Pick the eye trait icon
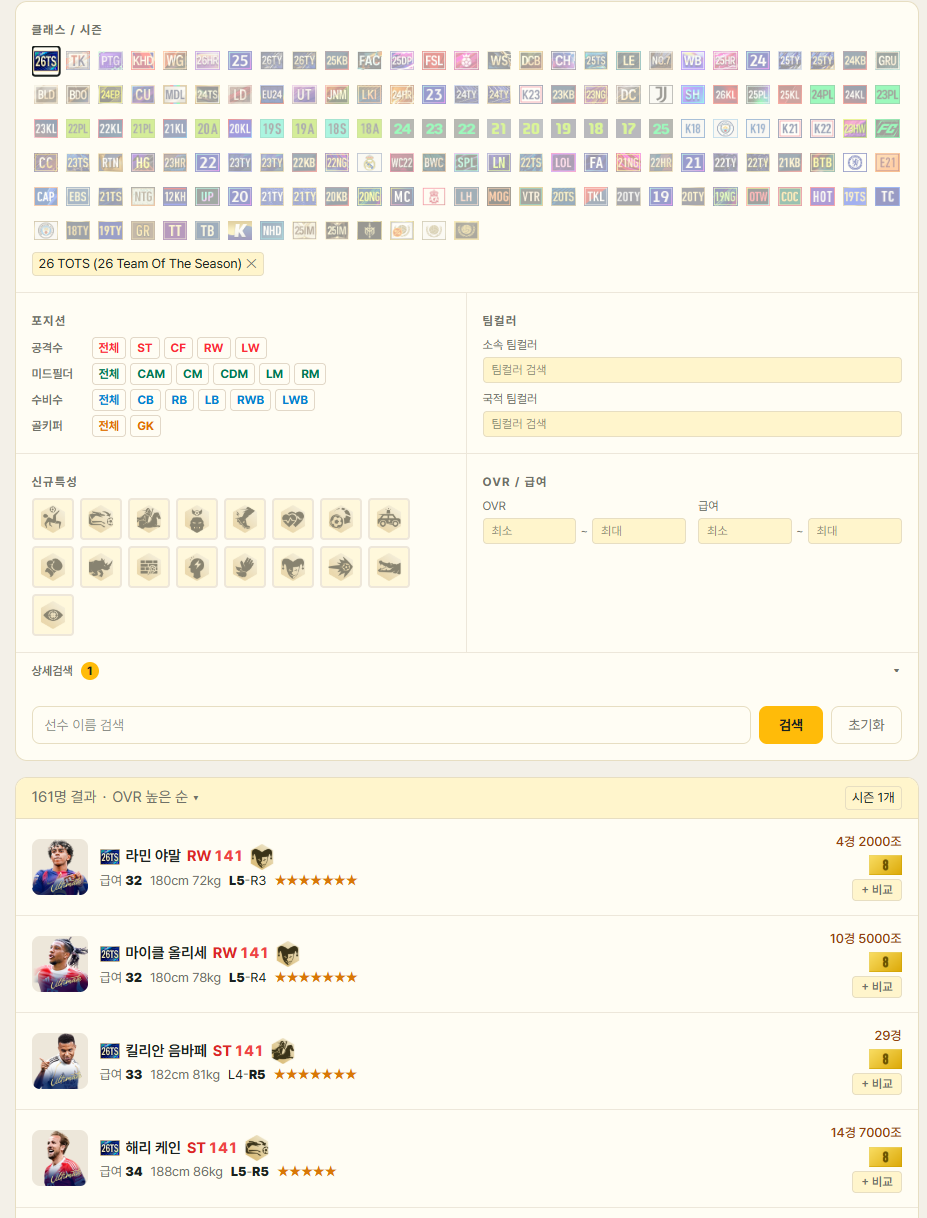The image size is (927, 1218). point(53,615)
